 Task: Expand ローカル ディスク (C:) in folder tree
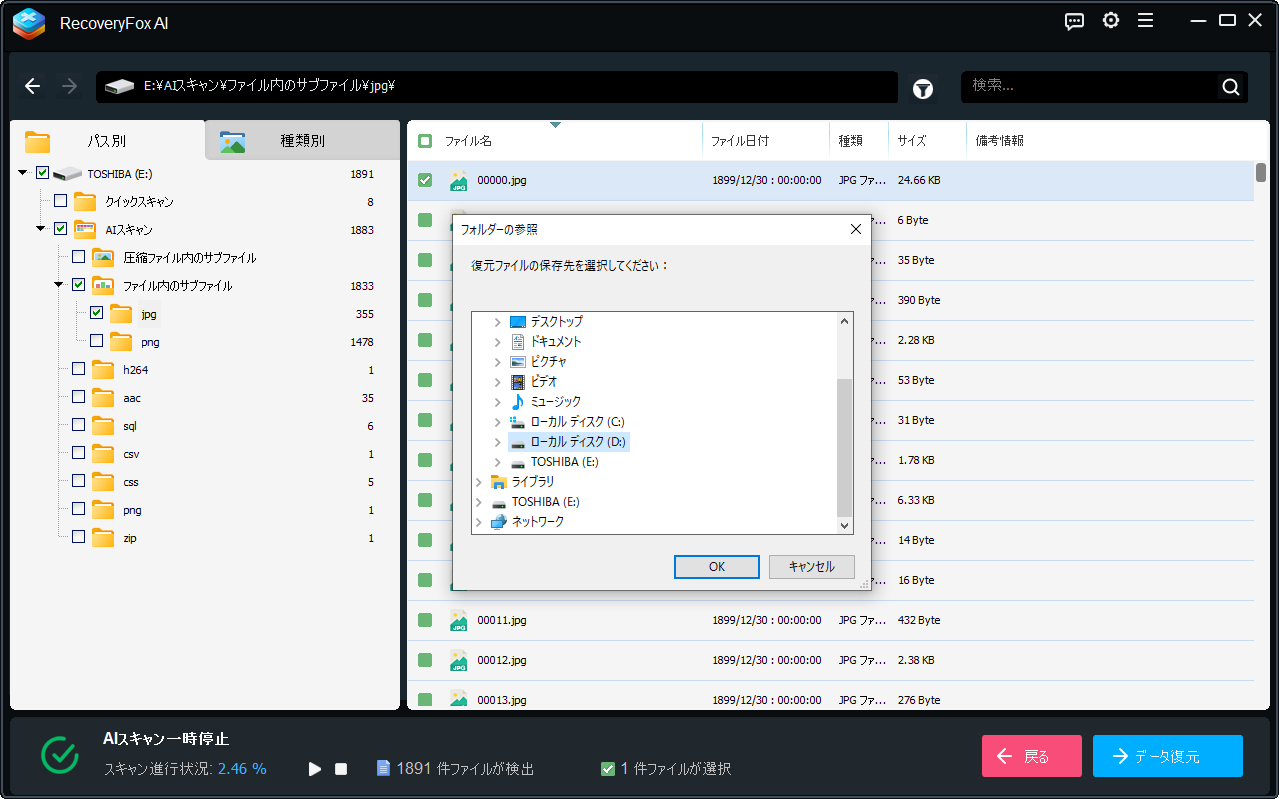tap(498, 422)
